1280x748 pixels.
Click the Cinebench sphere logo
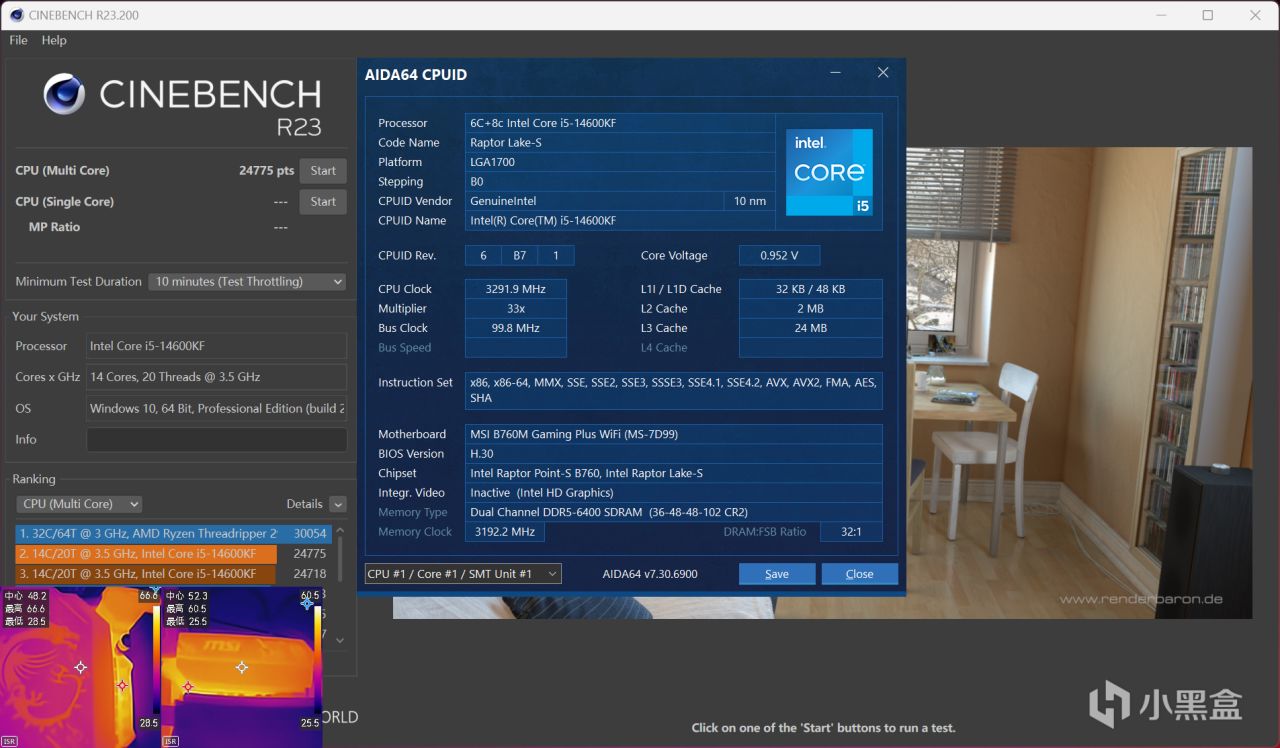(64, 94)
